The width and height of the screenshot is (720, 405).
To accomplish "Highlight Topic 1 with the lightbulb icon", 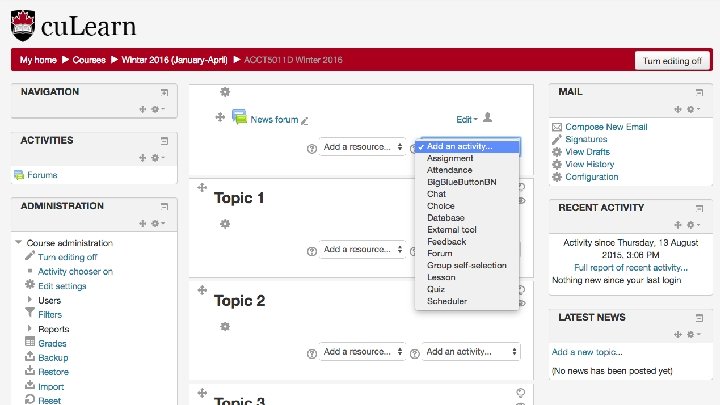I will pos(522,187).
